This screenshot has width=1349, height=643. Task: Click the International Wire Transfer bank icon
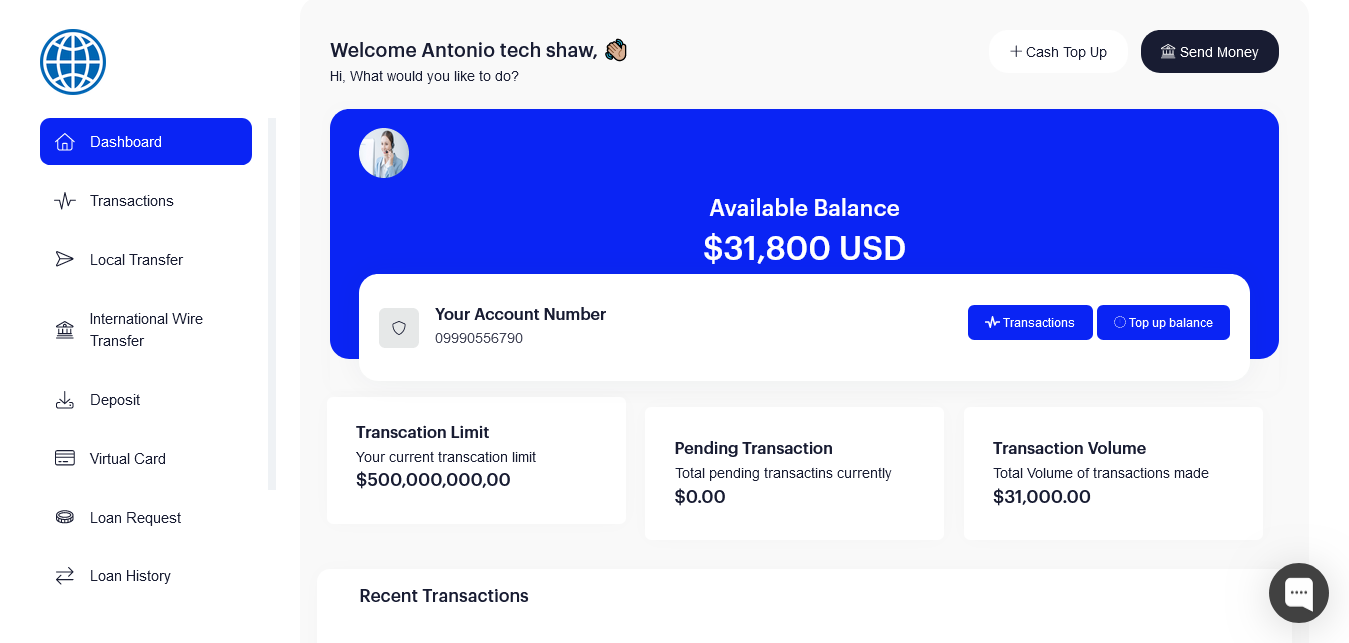pos(65,330)
